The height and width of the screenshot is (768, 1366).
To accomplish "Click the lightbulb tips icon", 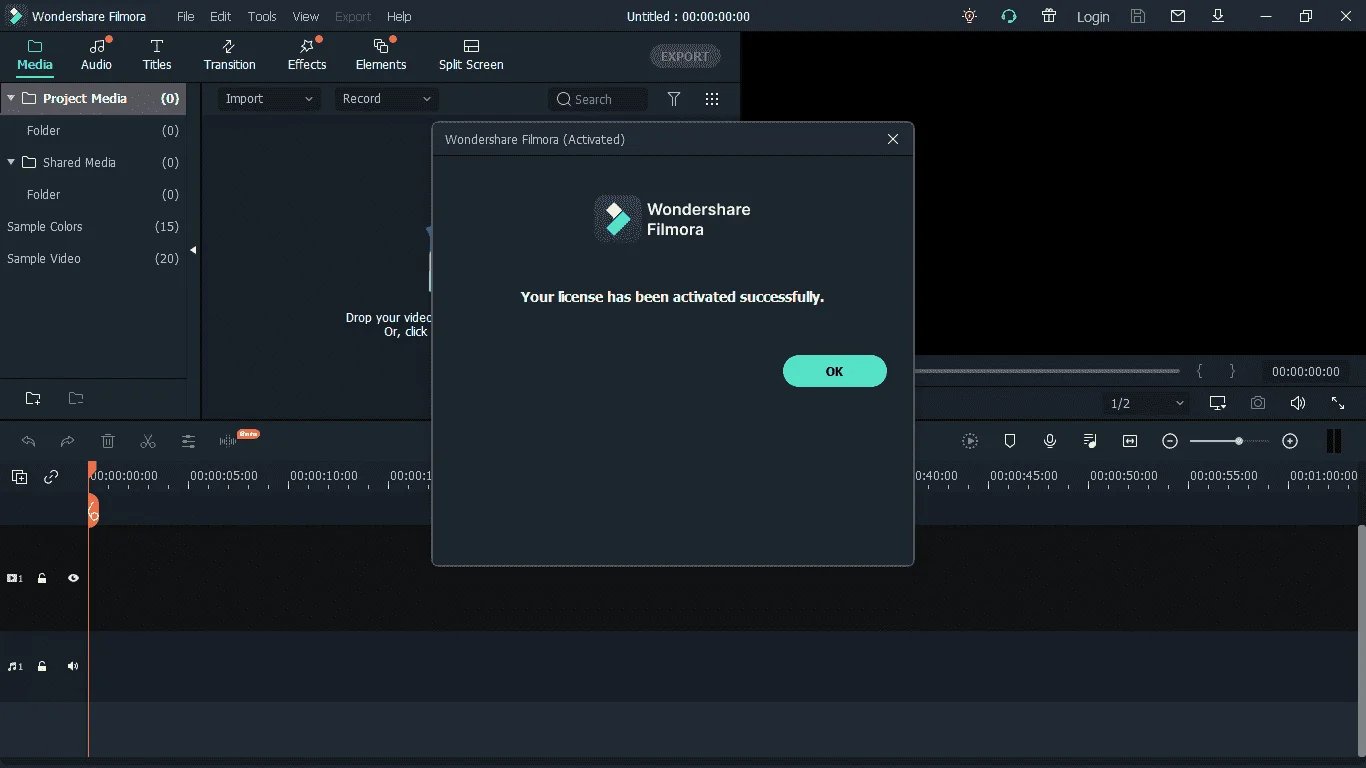I will pos(969,16).
